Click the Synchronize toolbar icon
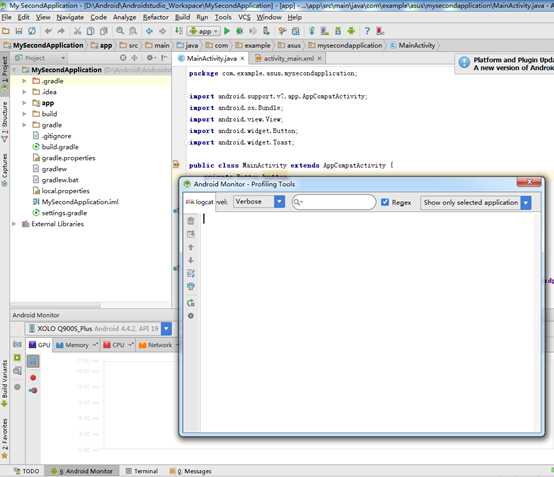This screenshot has width=554, height=477. (x=32, y=31)
